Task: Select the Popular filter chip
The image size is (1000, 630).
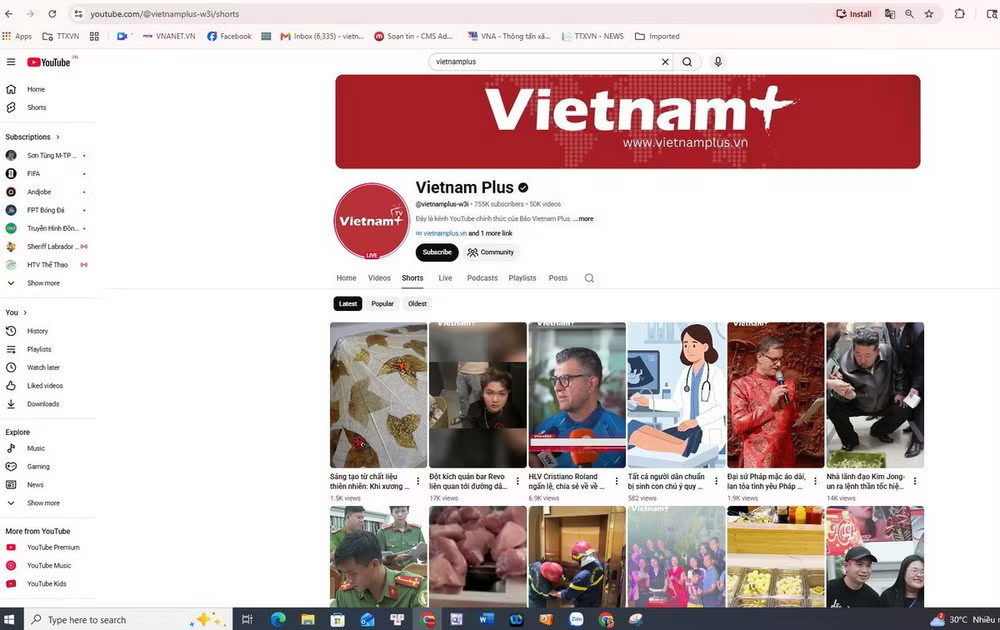Action: click(x=383, y=304)
